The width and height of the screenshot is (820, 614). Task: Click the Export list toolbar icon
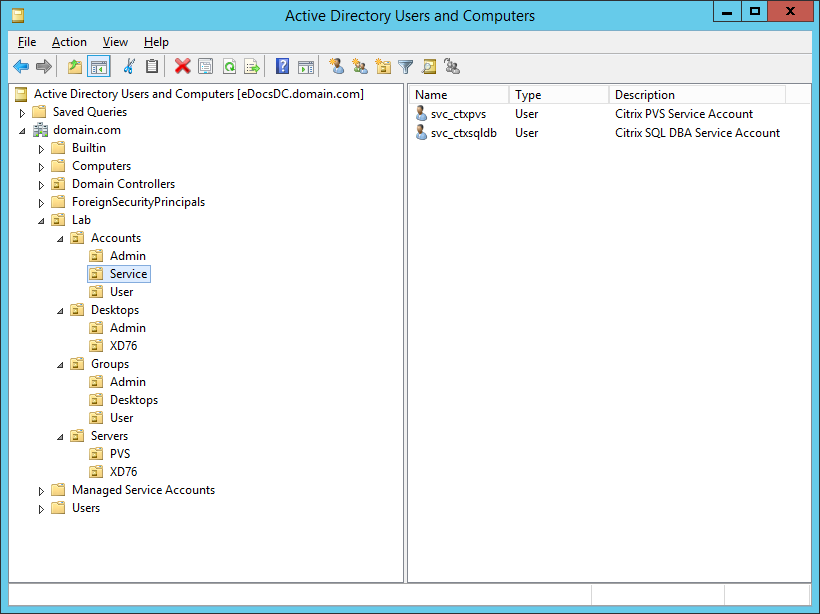click(x=252, y=67)
